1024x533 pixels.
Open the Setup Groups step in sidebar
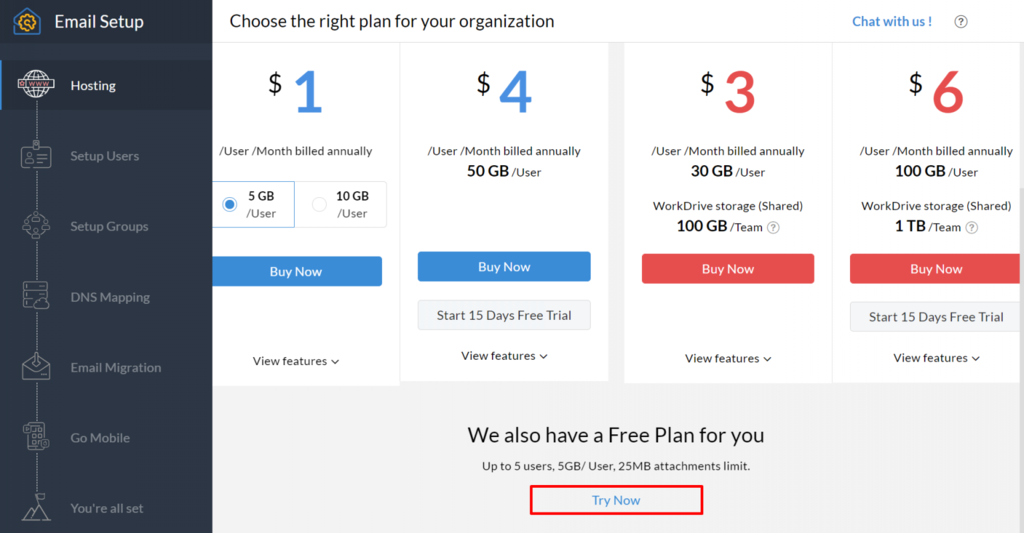(x=109, y=227)
